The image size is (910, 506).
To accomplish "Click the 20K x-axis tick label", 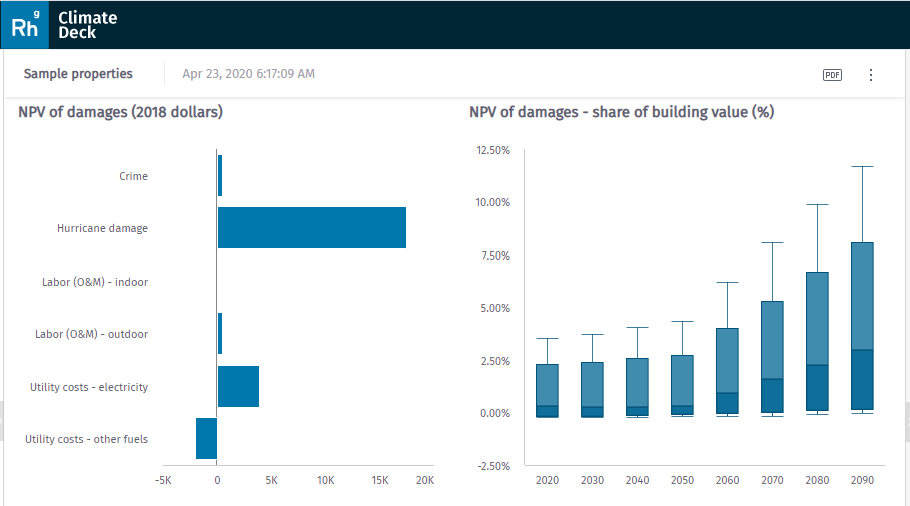I will [x=425, y=480].
